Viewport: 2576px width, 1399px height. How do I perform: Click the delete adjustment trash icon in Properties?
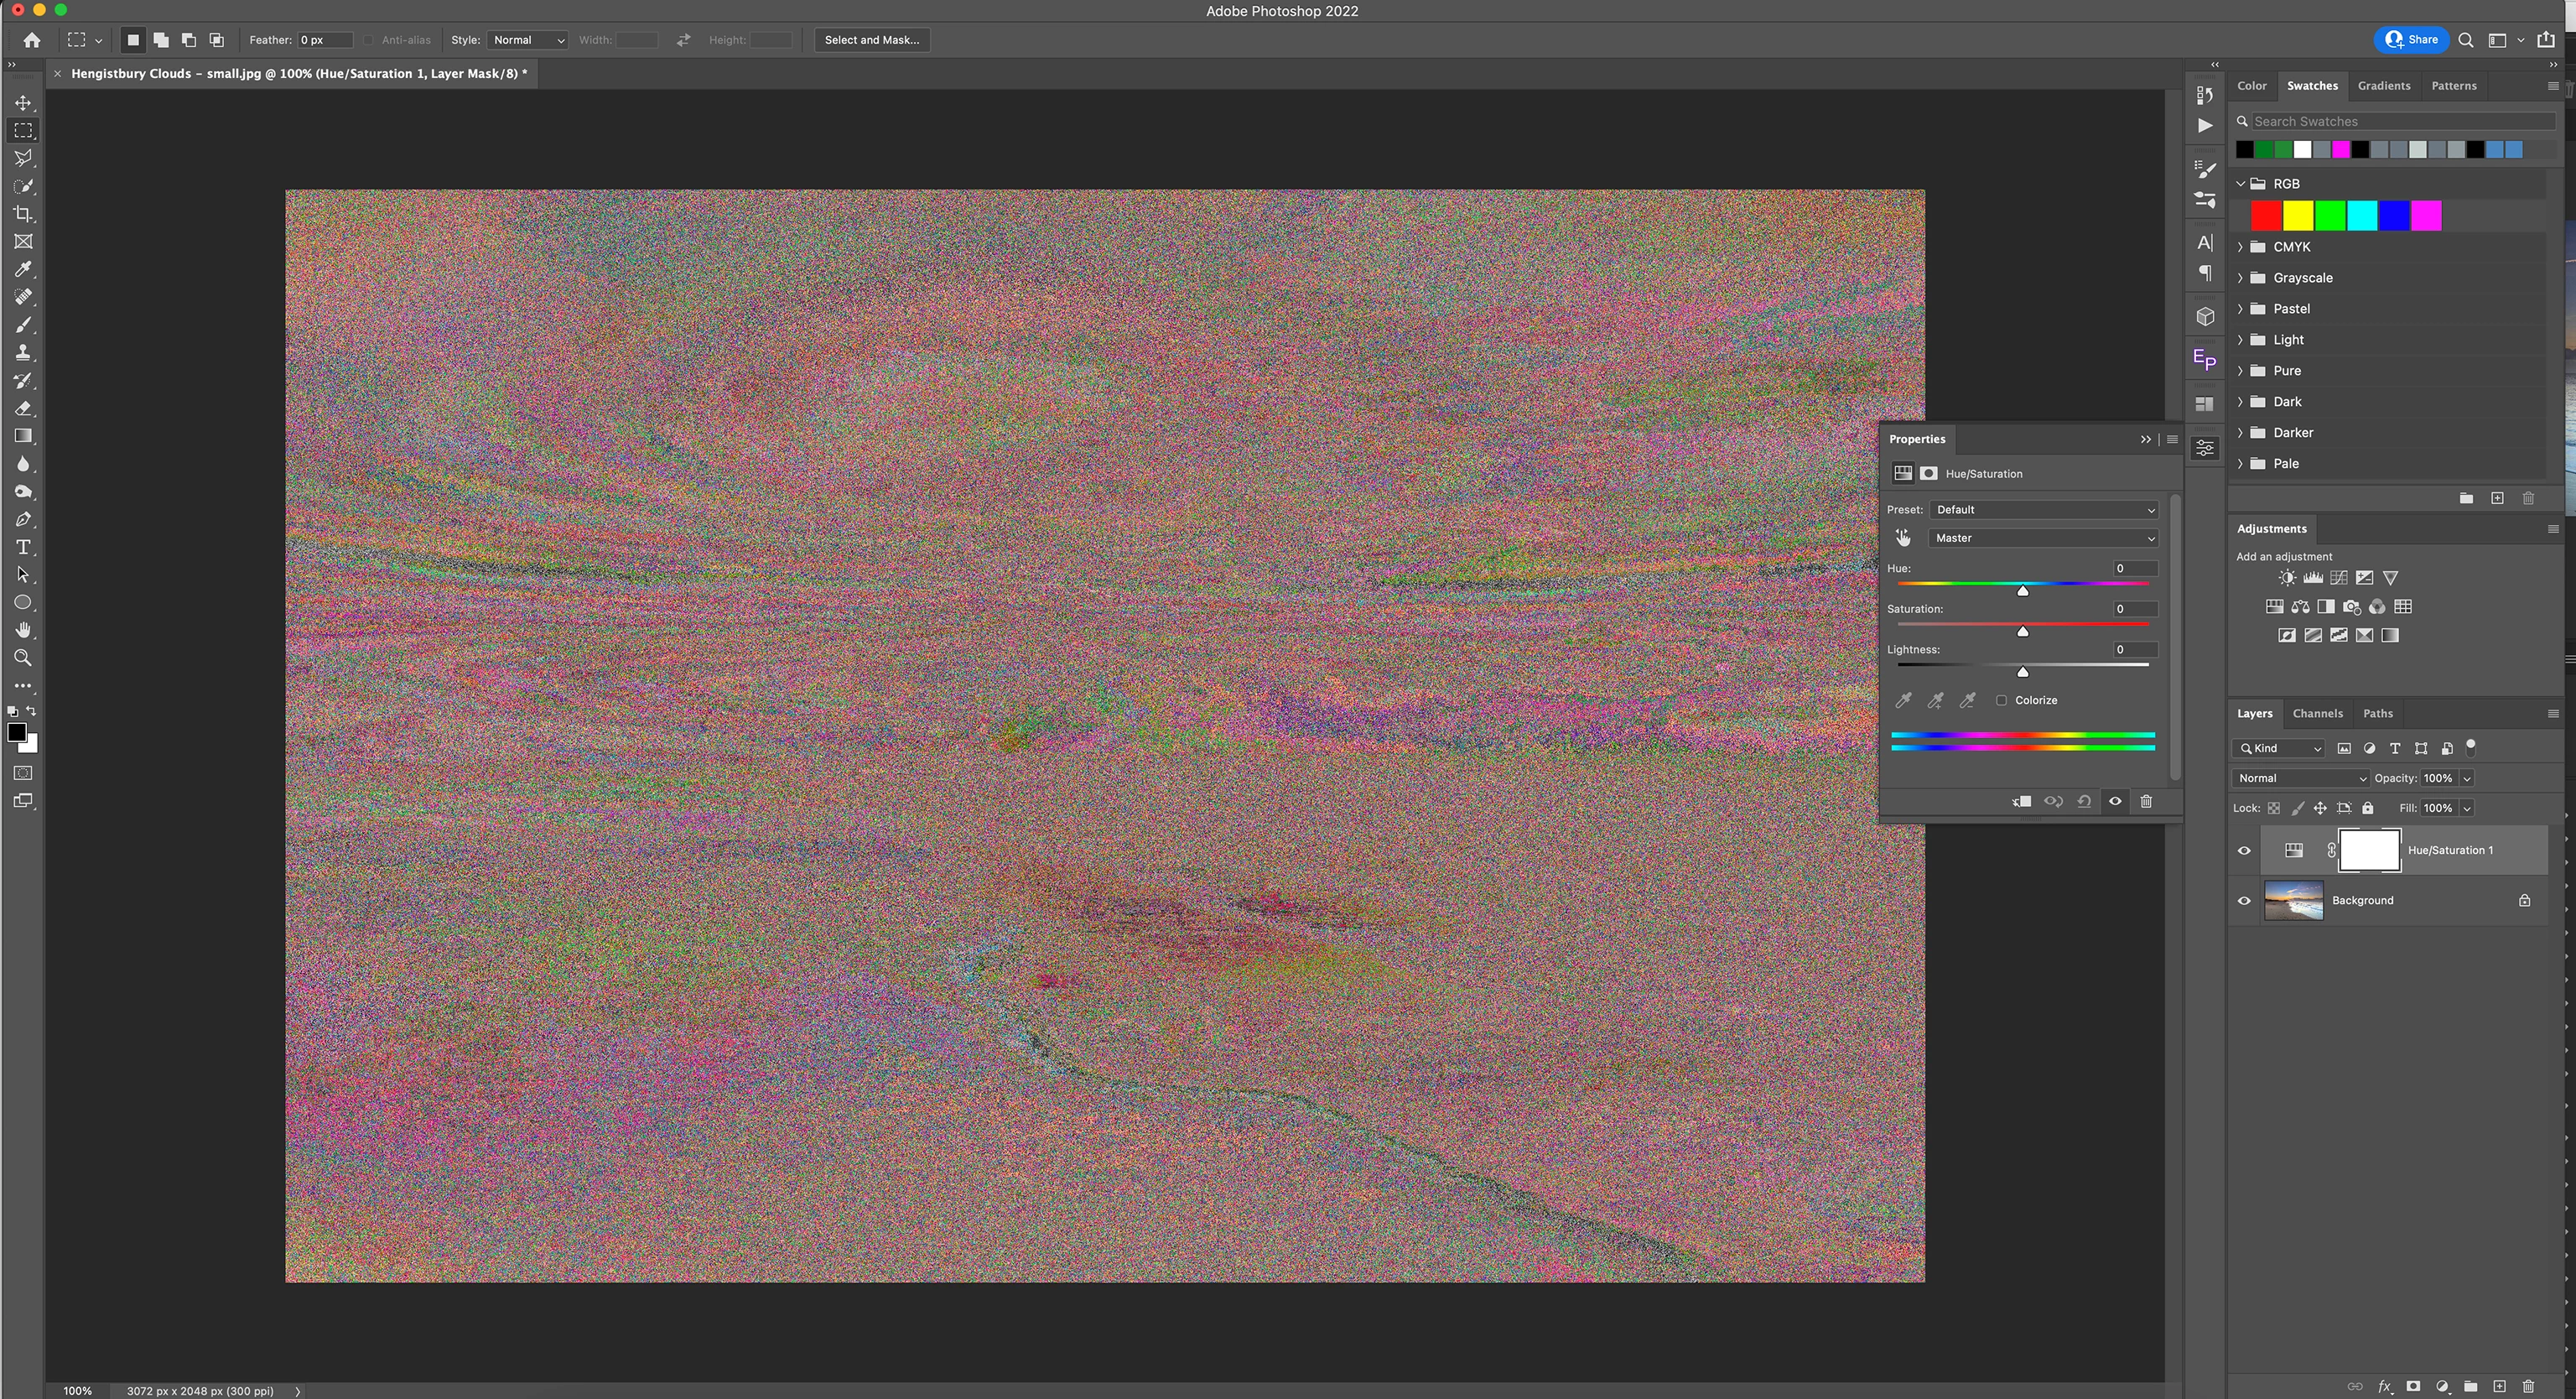pyautogui.click(x=2146, y=801)
